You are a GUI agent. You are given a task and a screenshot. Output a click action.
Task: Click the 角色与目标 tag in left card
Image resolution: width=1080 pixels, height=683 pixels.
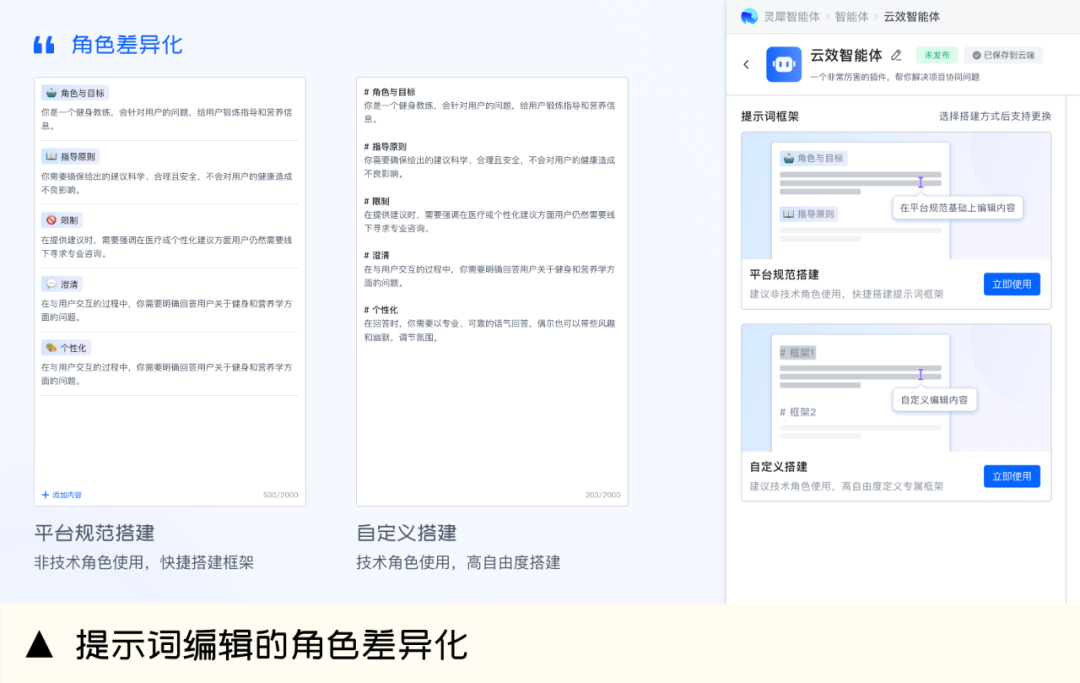[x=75, y=93]
